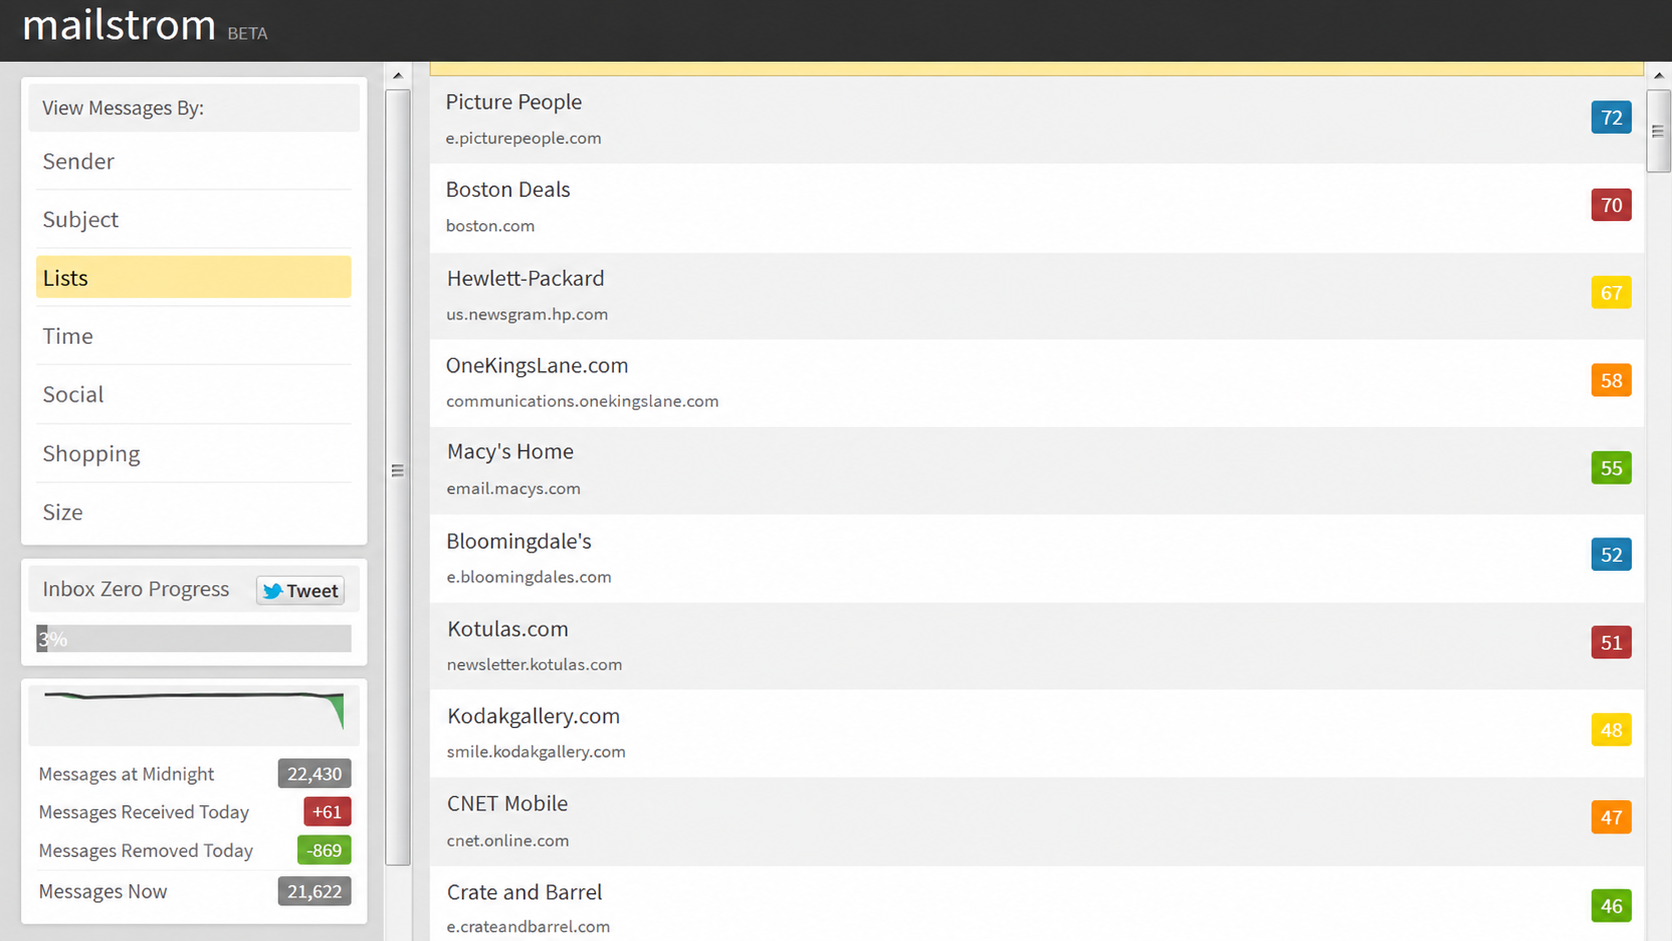
Task: Click the email.macys.com domain text
Action: point(513,489)
